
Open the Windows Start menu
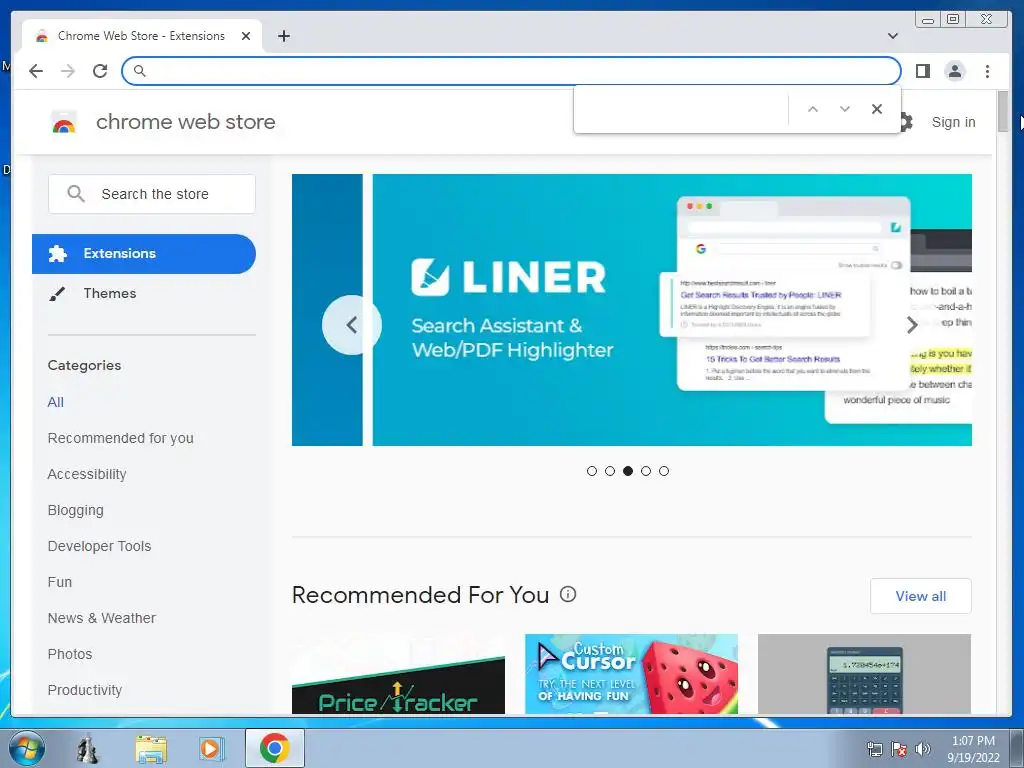(27, 748)
